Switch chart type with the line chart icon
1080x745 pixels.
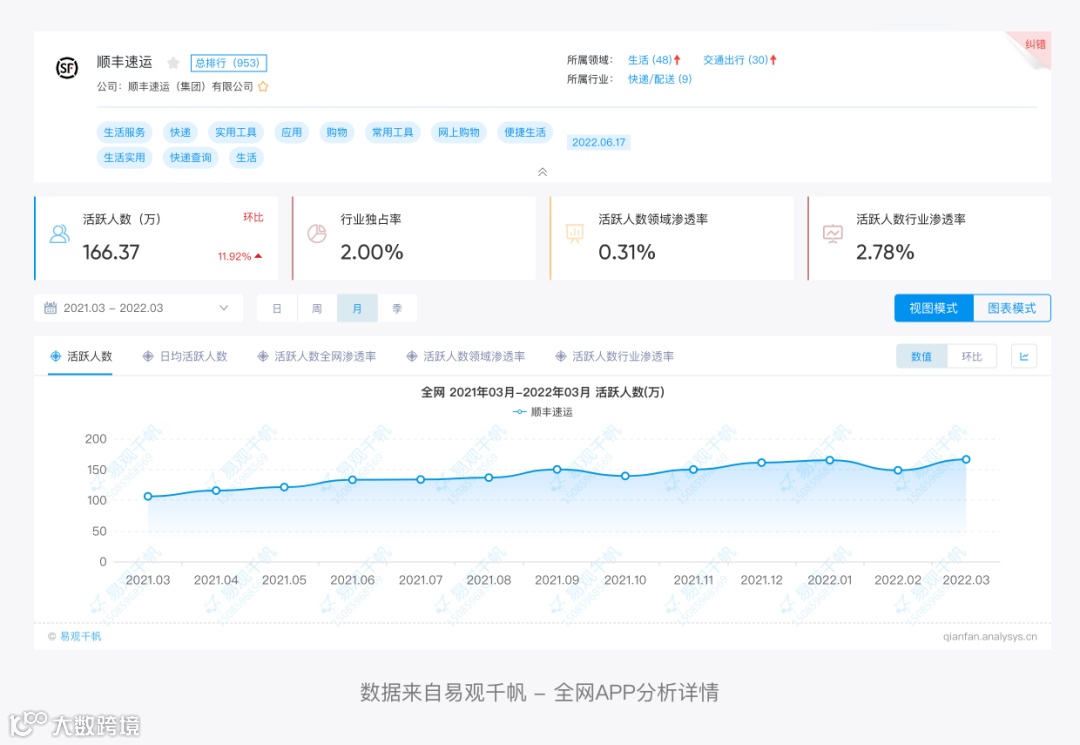[1024, 357]
